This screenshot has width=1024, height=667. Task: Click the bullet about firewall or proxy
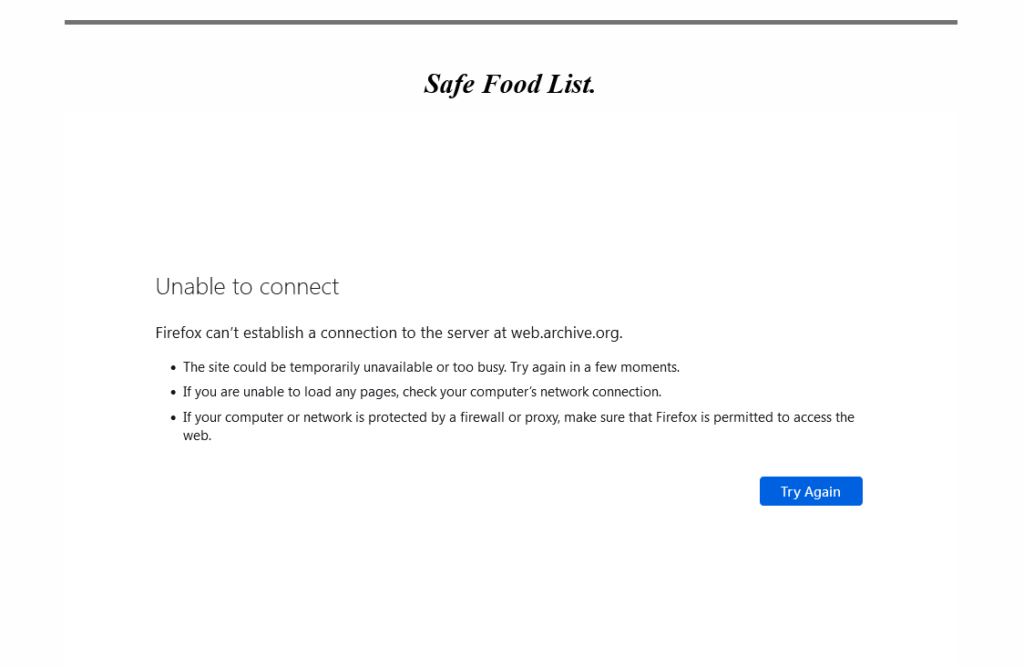pos(518,417)
